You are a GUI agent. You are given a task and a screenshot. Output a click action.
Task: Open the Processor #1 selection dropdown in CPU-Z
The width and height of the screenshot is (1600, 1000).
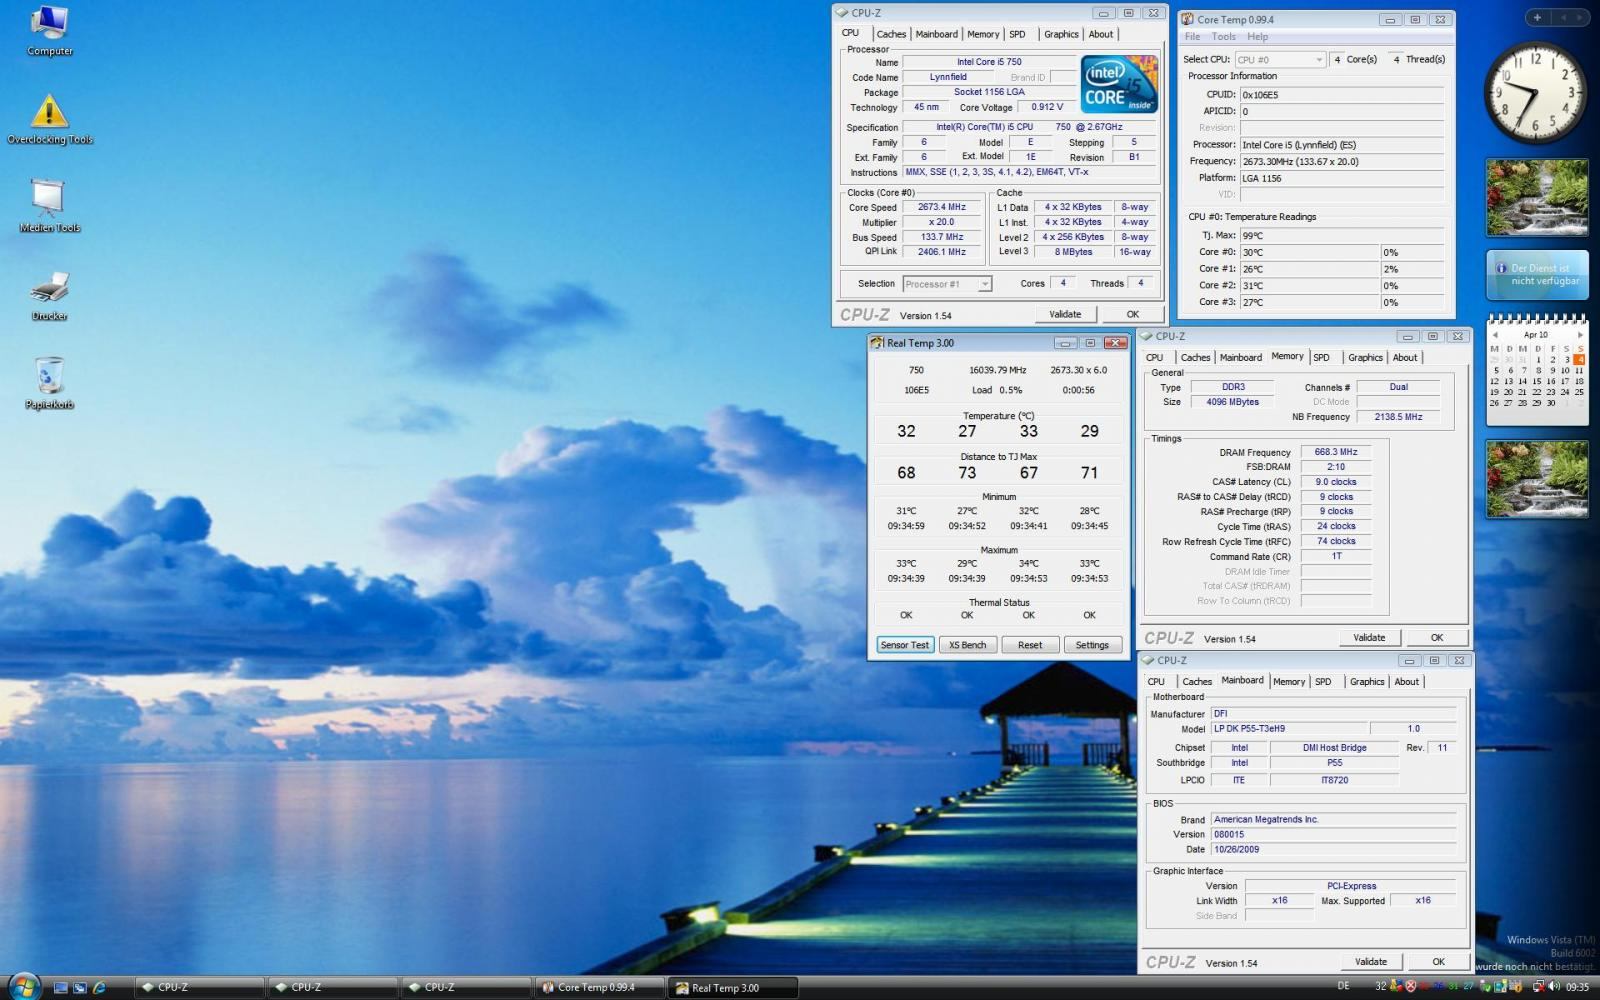tap(947, 284)
